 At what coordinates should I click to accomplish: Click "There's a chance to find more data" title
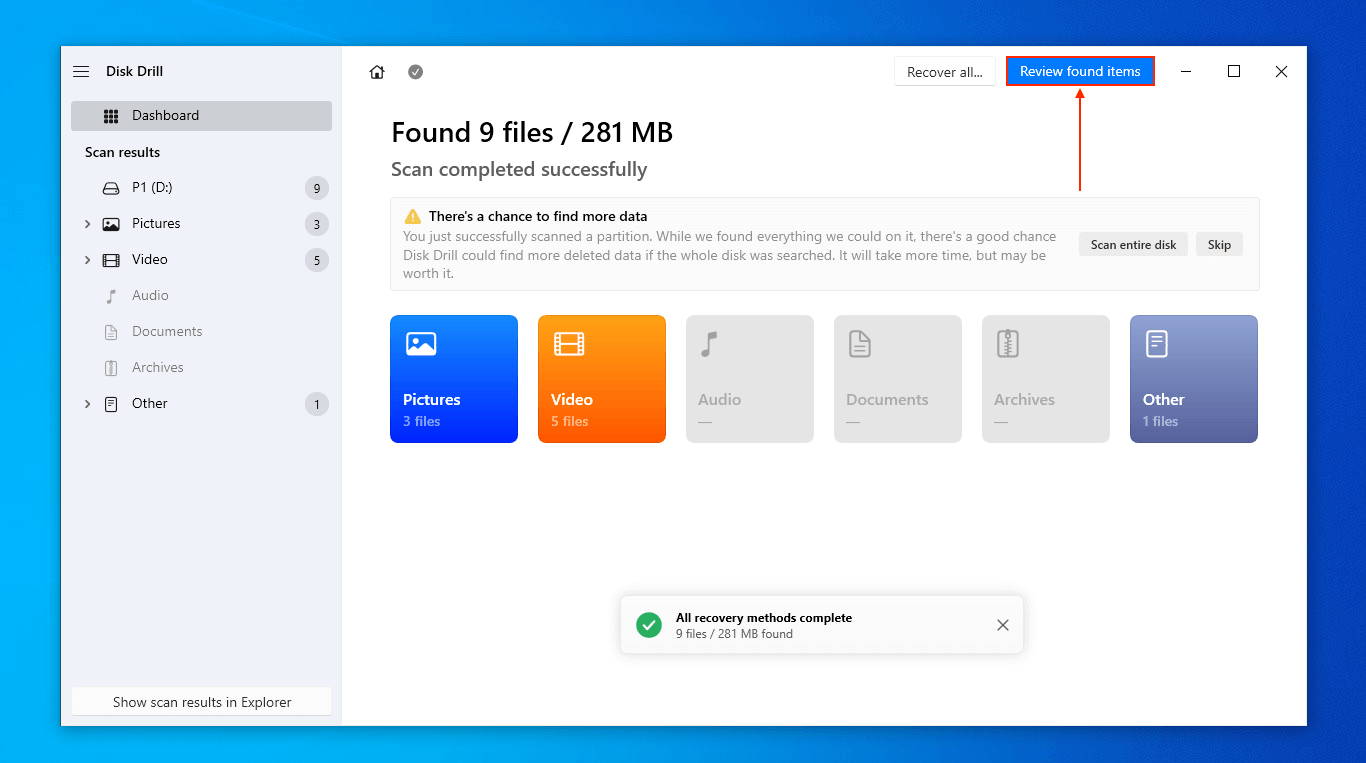538,216
